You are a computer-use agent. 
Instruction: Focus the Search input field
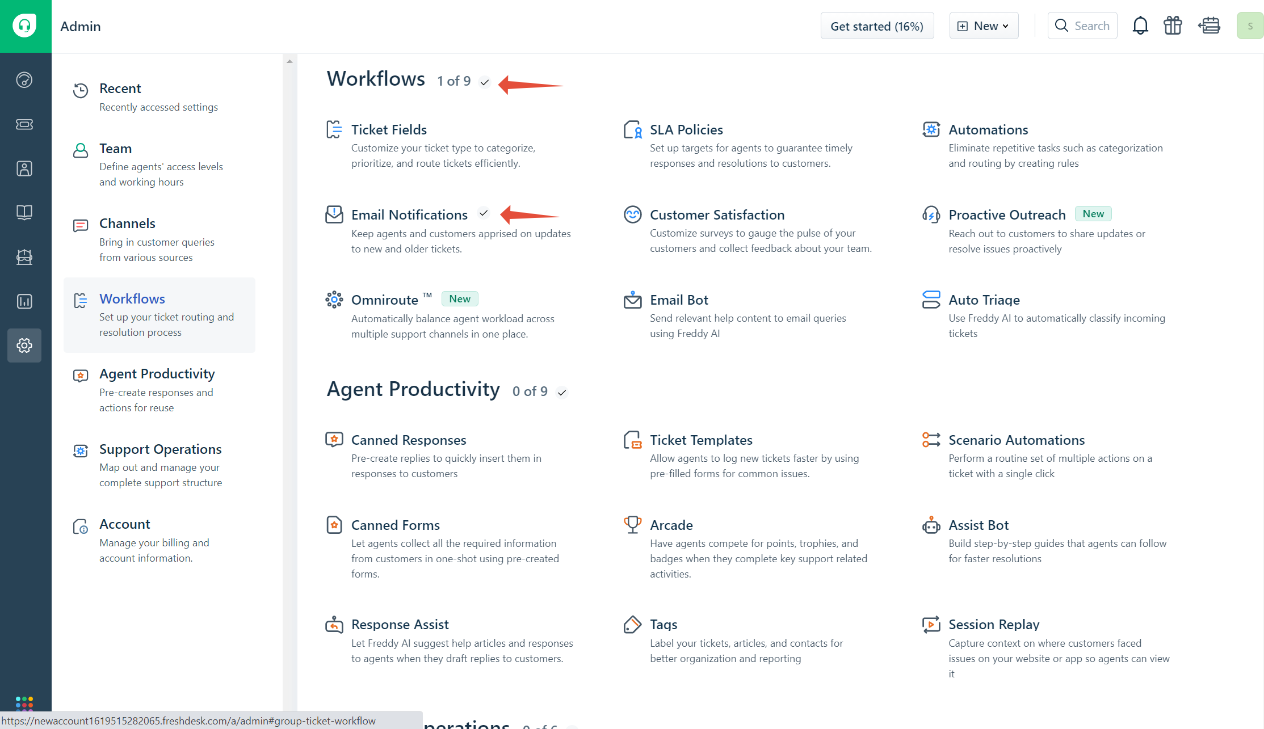(1082, 26)
